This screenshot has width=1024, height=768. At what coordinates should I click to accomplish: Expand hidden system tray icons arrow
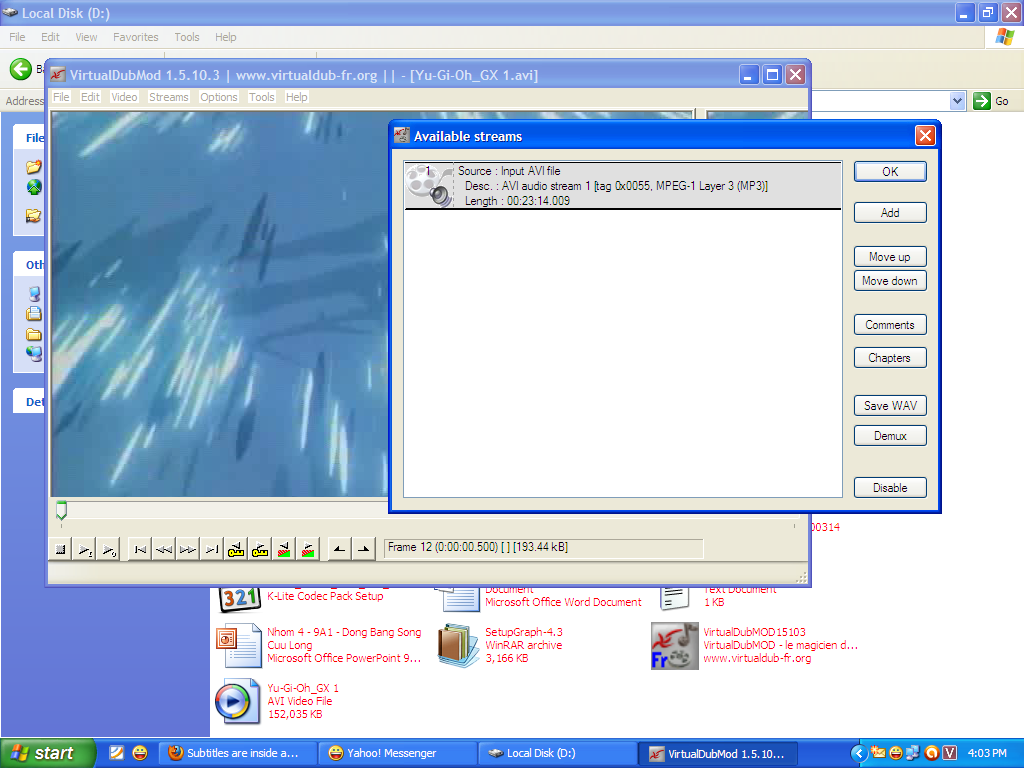859,753
